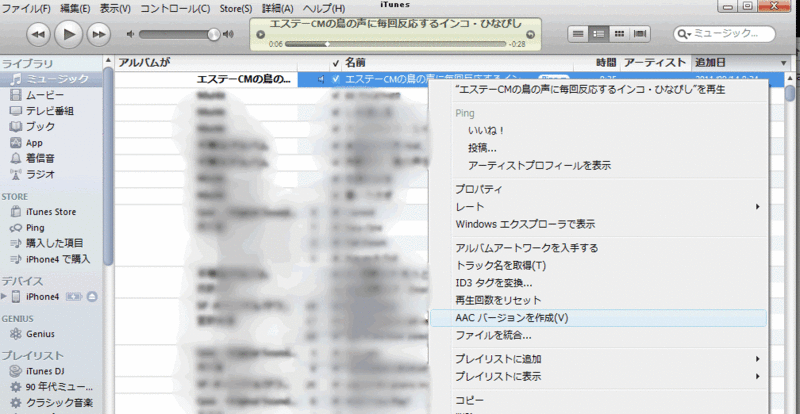Switch to grid view

[x=619, y=34]
